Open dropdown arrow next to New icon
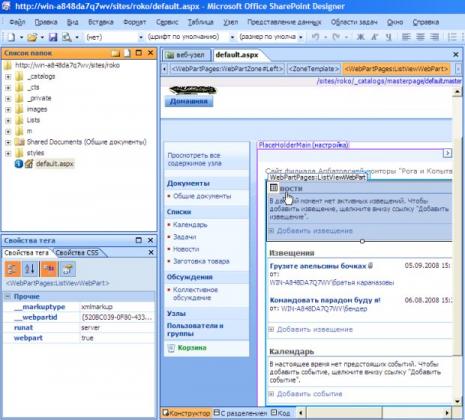This screenshot has width=465, height=420. 21,37
